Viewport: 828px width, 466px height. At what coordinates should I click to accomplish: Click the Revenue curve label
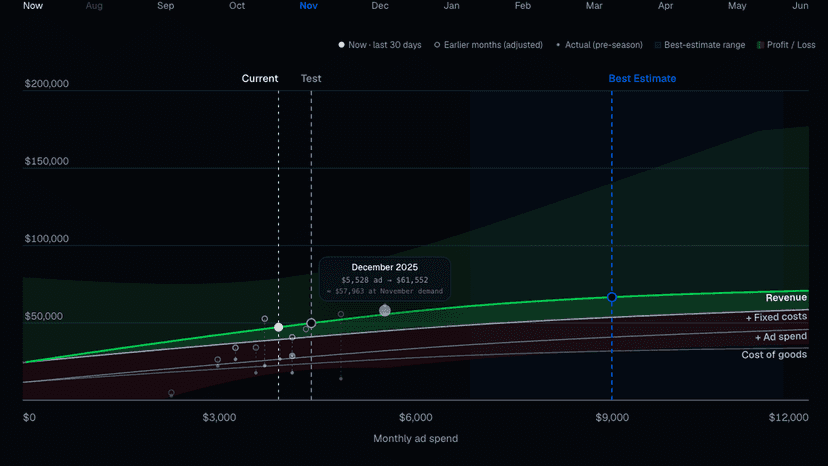coord(786,298)
